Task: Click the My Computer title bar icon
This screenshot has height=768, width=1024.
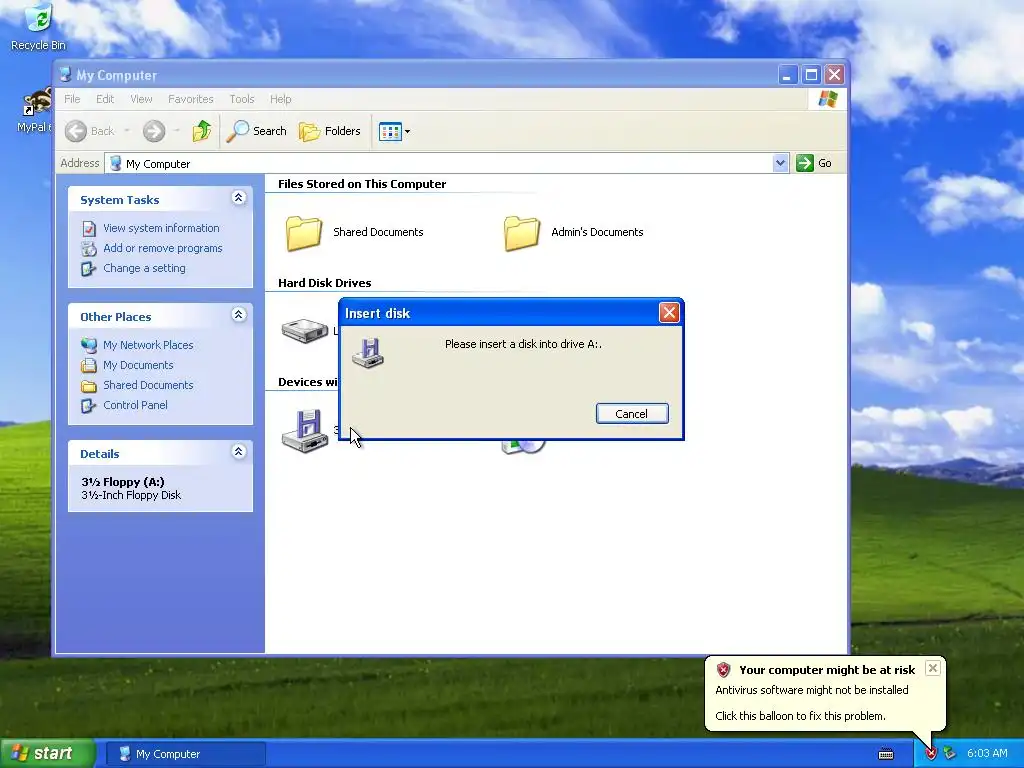Action: pos(65,75)
